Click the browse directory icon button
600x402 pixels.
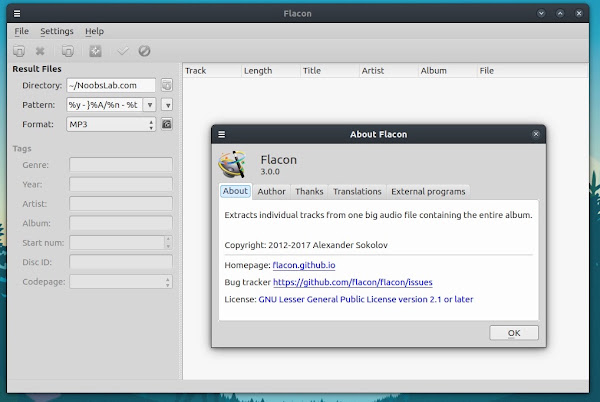pos(166,85)
